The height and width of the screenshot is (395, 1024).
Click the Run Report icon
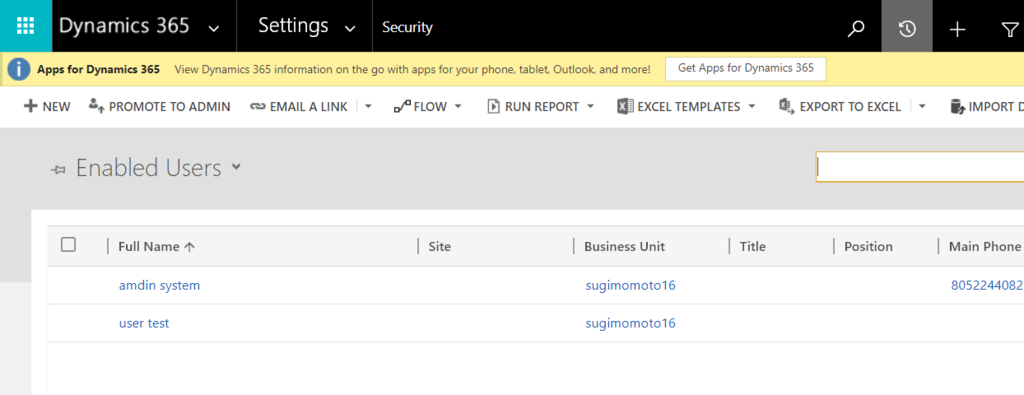494,106
